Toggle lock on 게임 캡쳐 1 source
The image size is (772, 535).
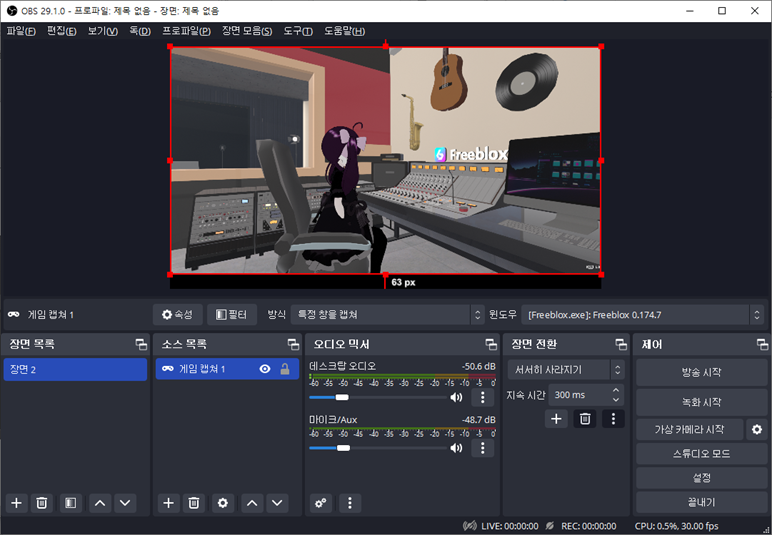click(x=284, y=369)
